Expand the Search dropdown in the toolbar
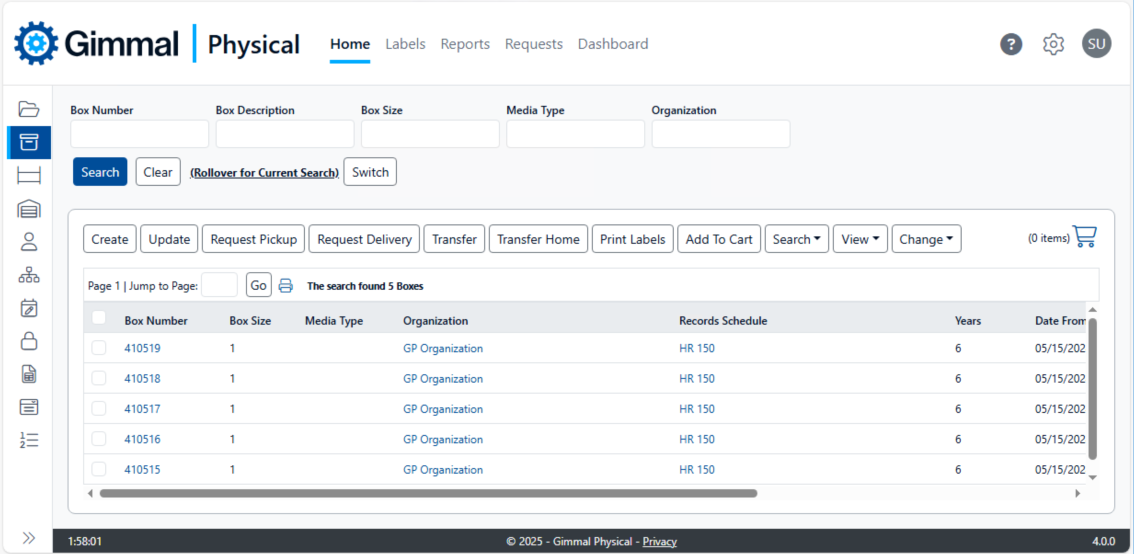Viewport: 1134px width, 554px height. point(796,239)
